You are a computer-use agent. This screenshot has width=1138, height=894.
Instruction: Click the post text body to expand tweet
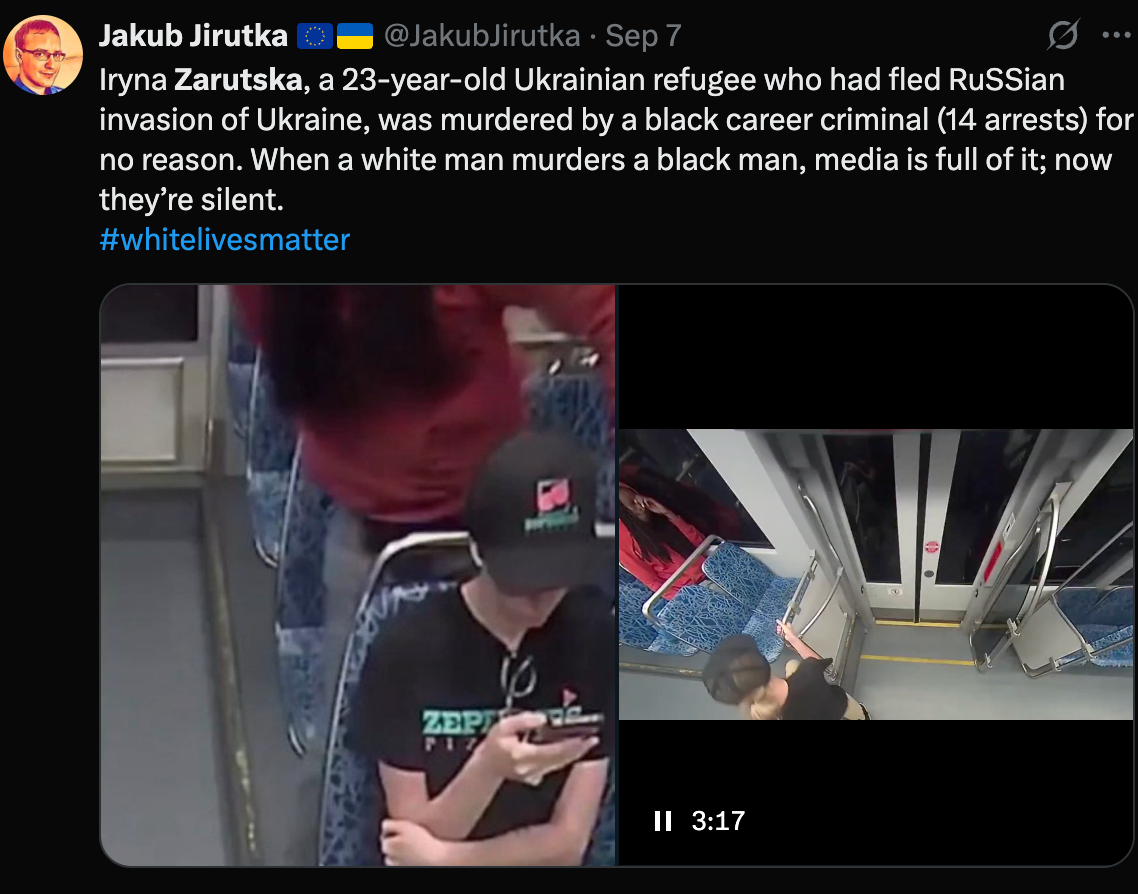pos(615,139)
